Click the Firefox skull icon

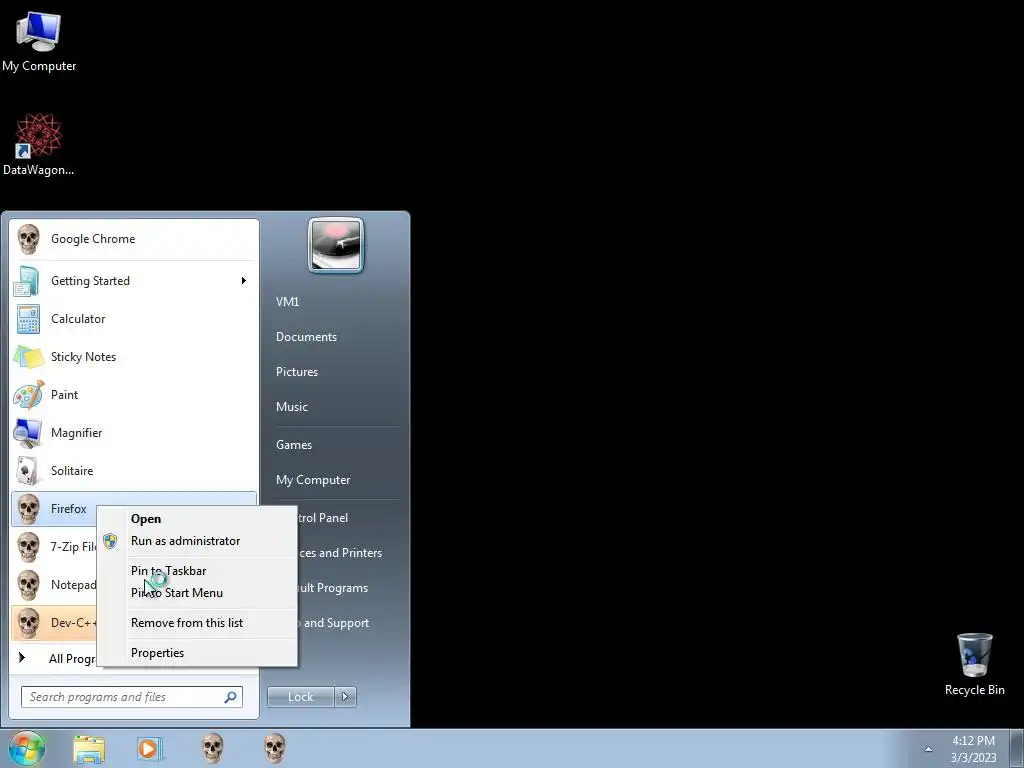point(28,509)
